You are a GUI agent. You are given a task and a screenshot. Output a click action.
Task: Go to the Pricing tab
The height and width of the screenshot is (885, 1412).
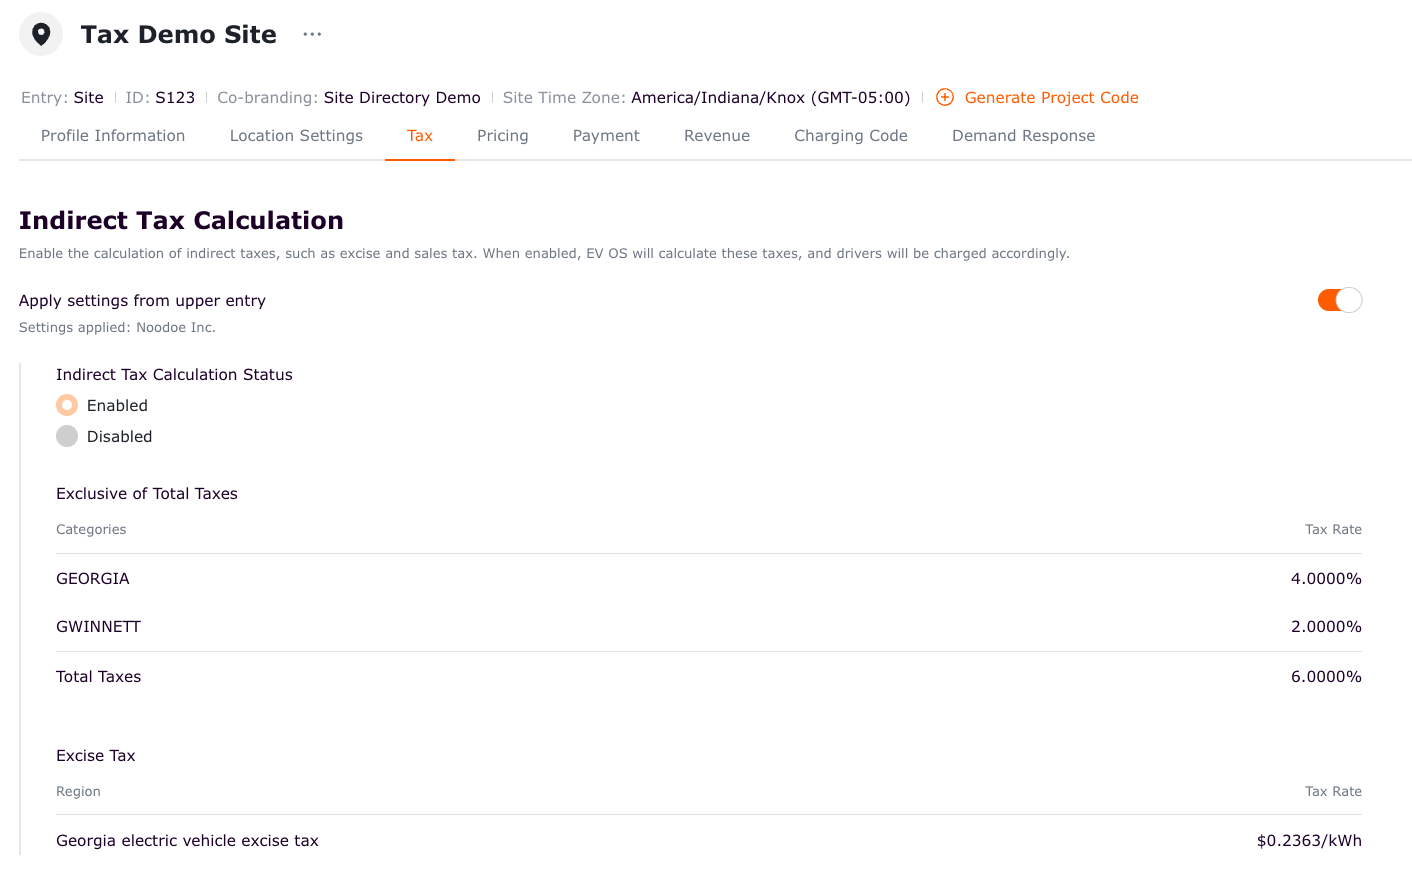502,136
